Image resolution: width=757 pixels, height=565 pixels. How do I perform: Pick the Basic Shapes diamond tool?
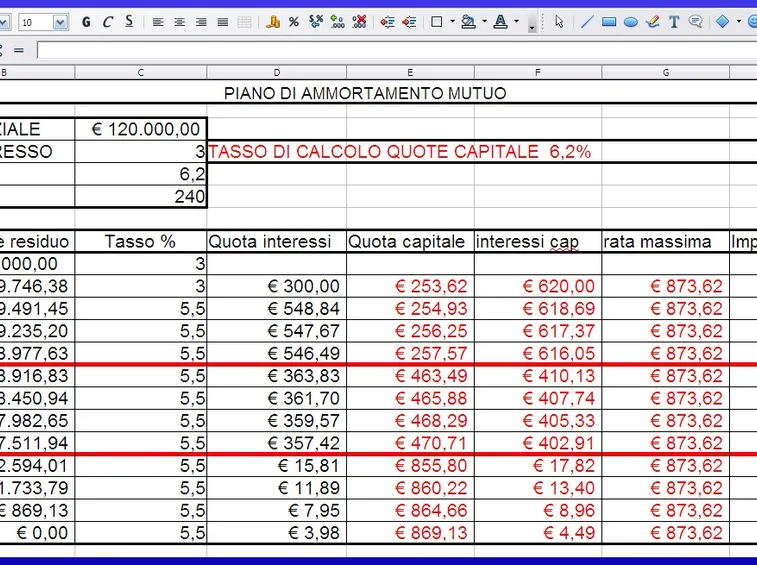722,22
